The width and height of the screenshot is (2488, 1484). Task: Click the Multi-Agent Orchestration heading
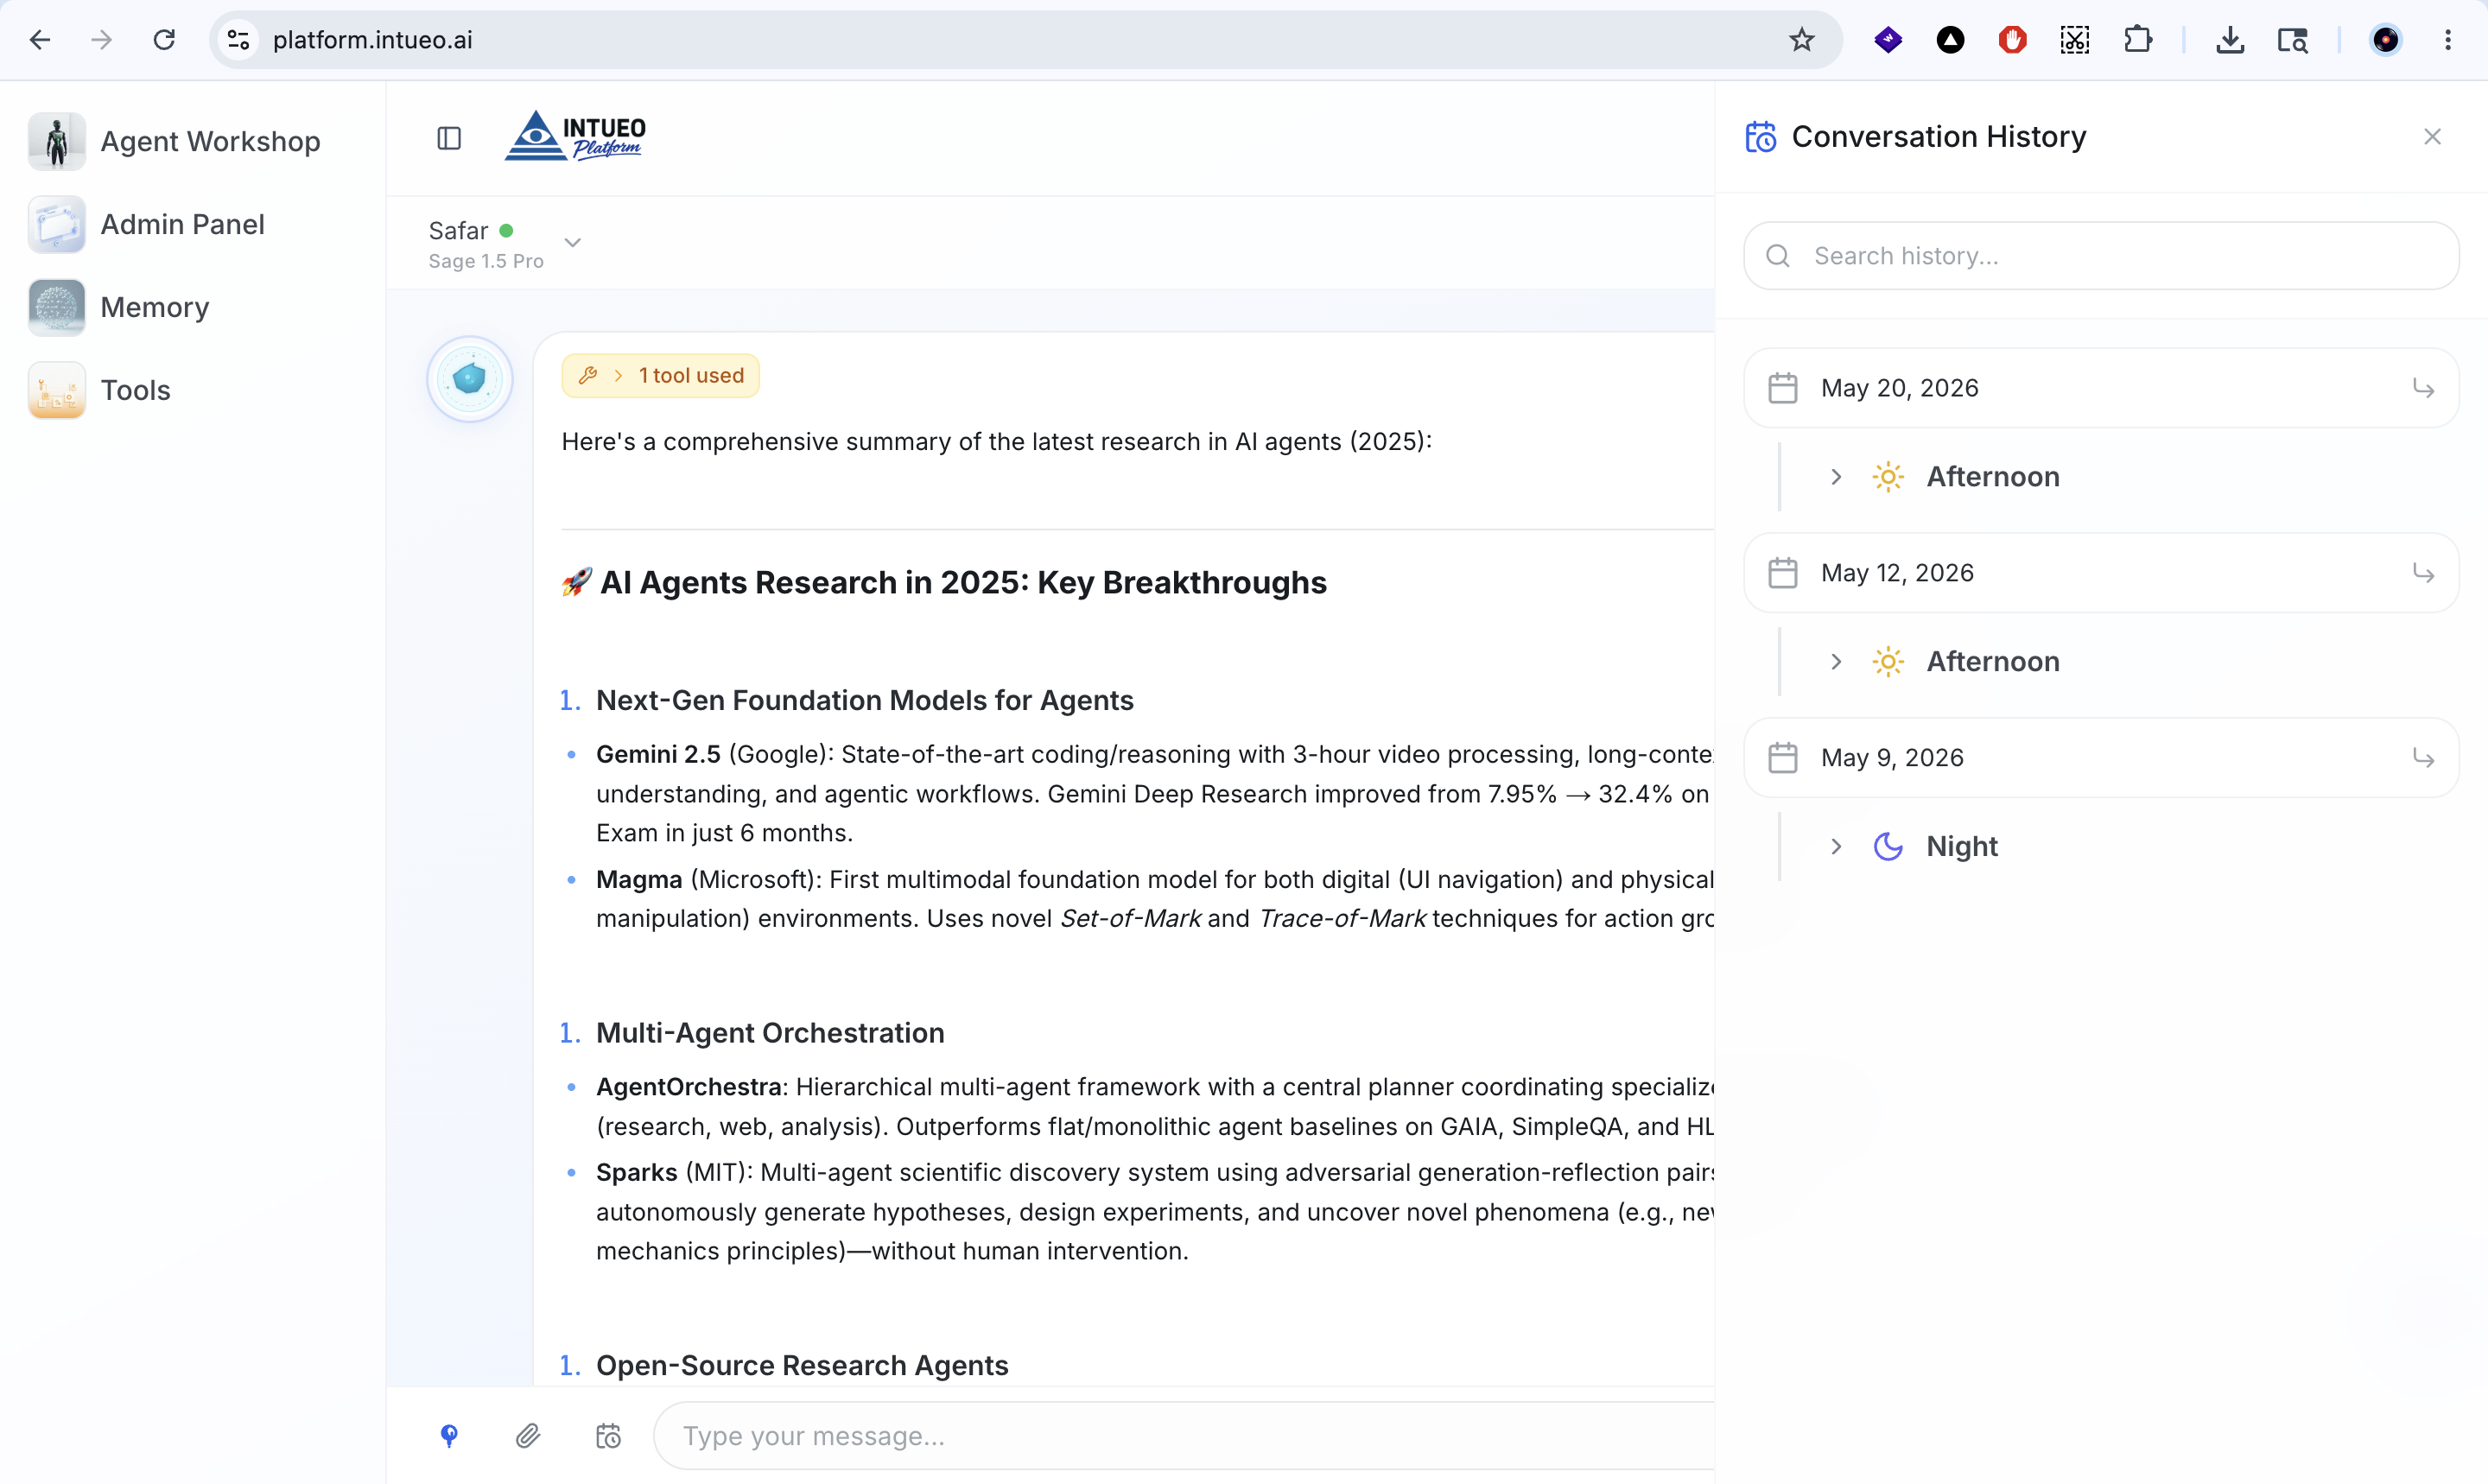click(x=770, y=1033)
